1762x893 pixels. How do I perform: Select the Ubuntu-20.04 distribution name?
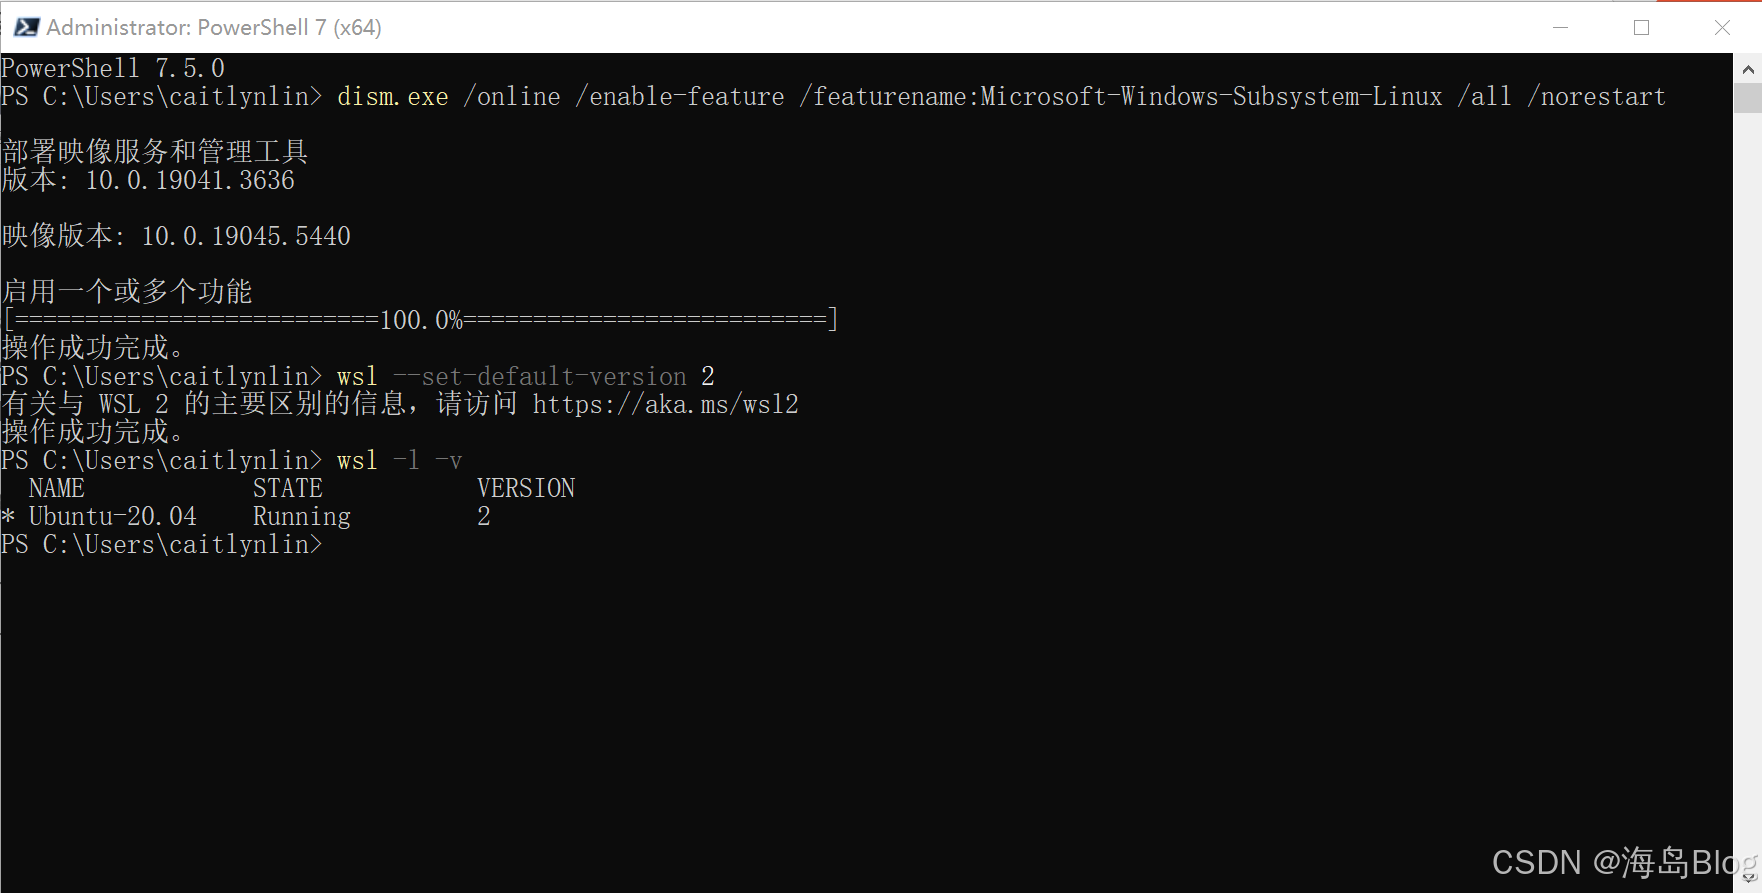110,516
